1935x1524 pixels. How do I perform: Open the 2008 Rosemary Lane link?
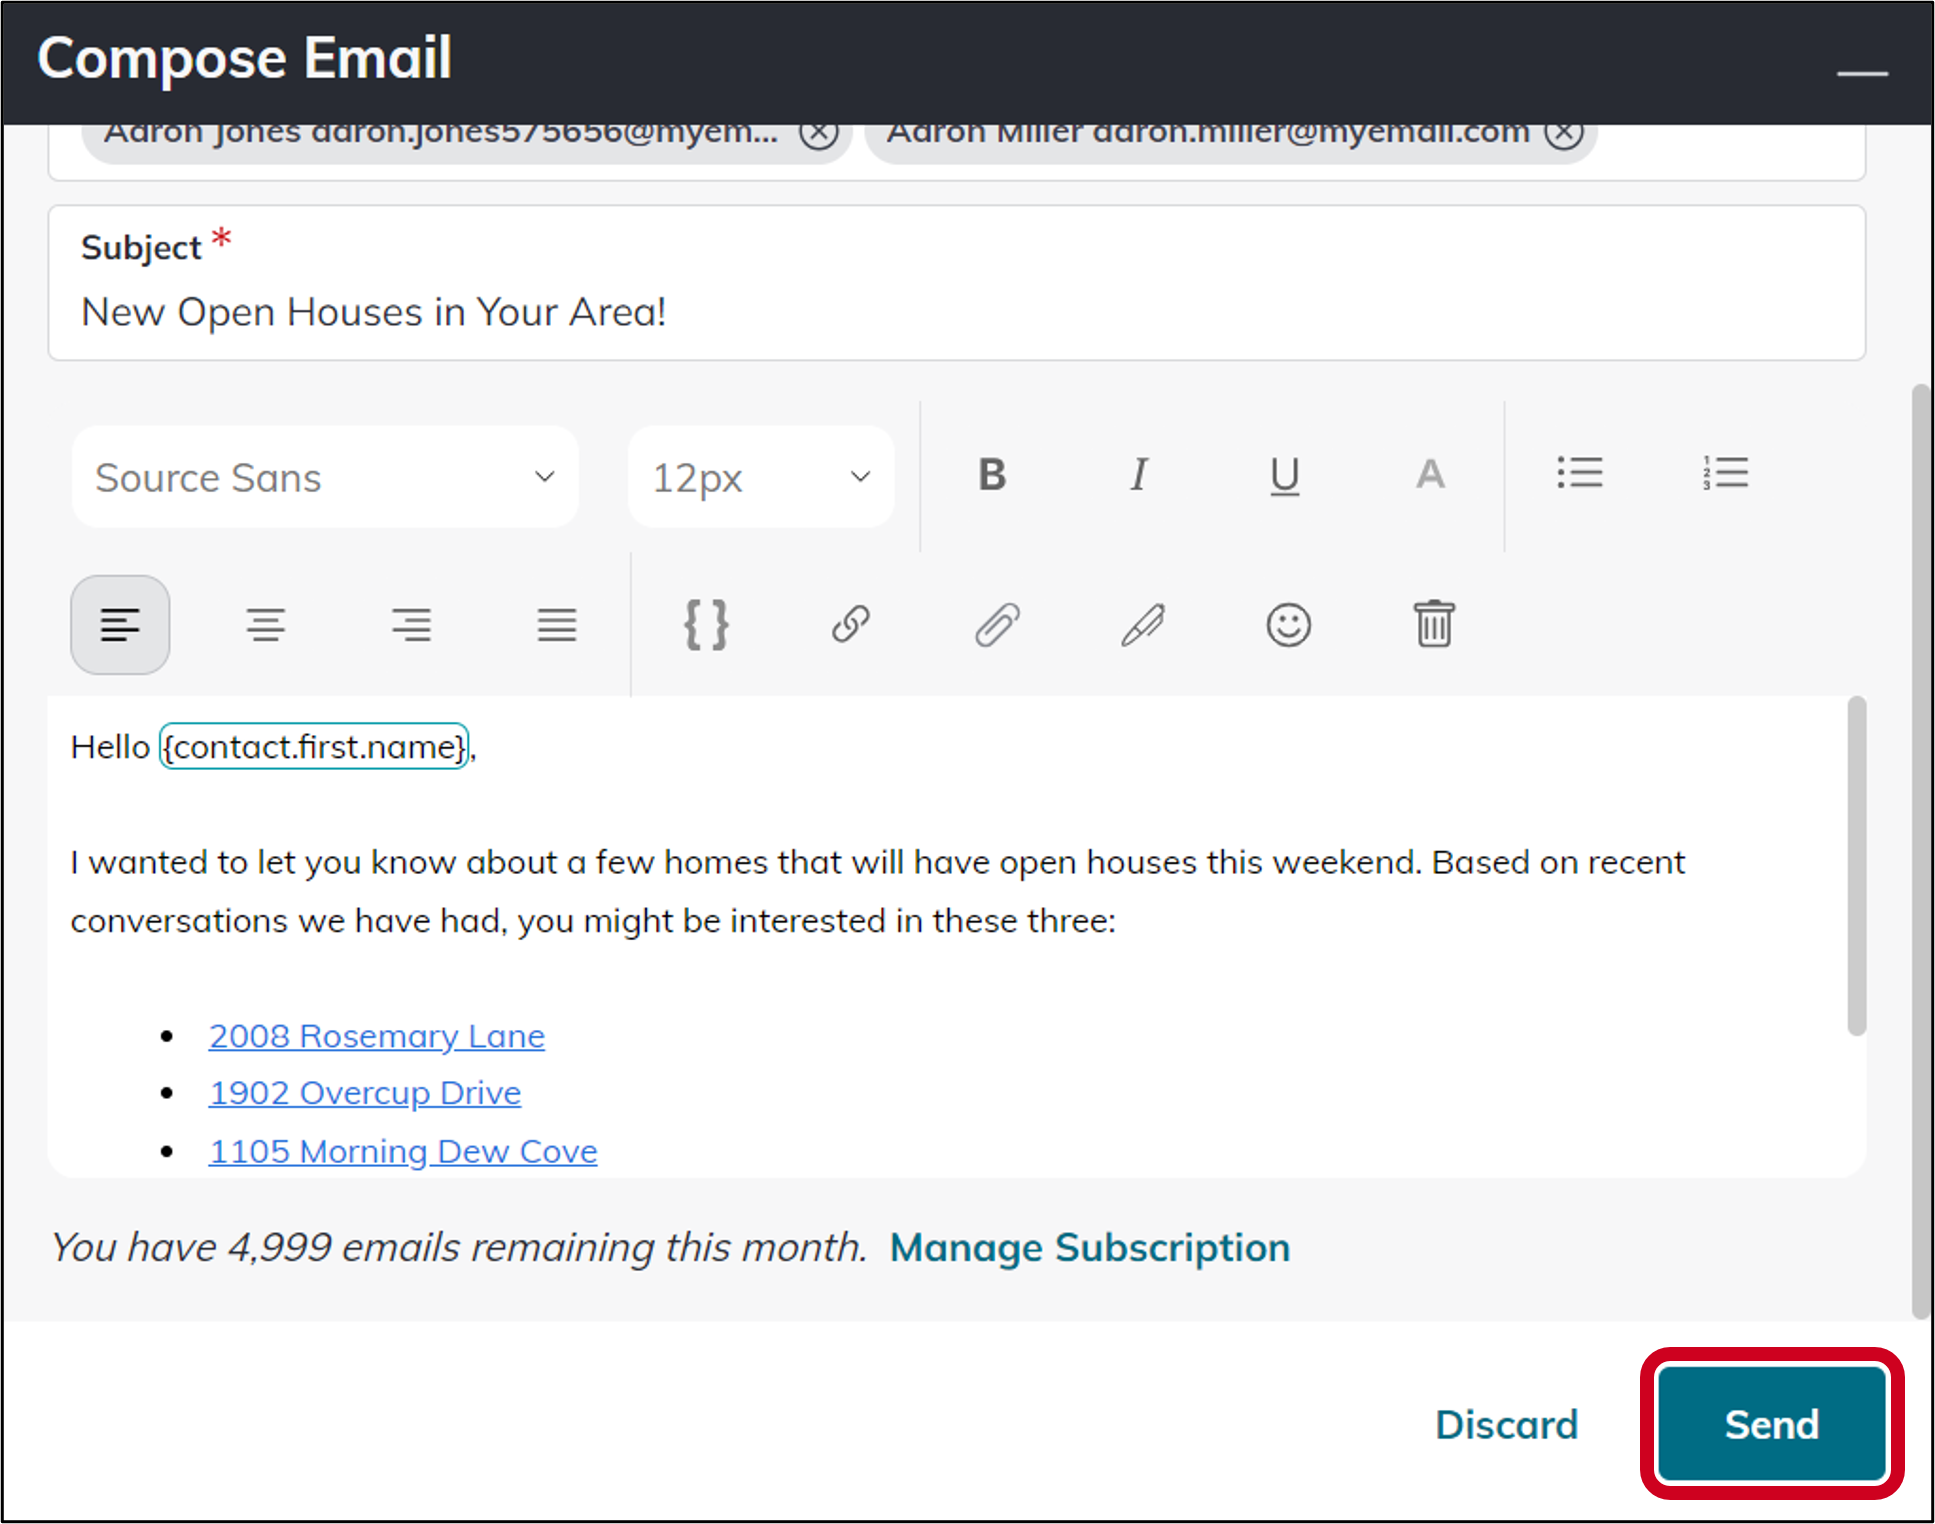point(377,1036)
